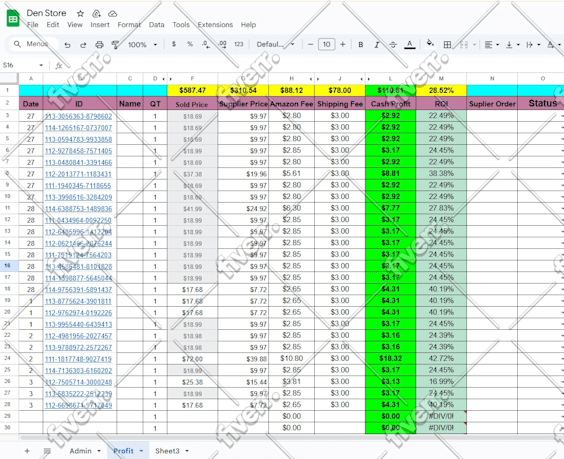Select the Paint format tool

click(115, 45)
